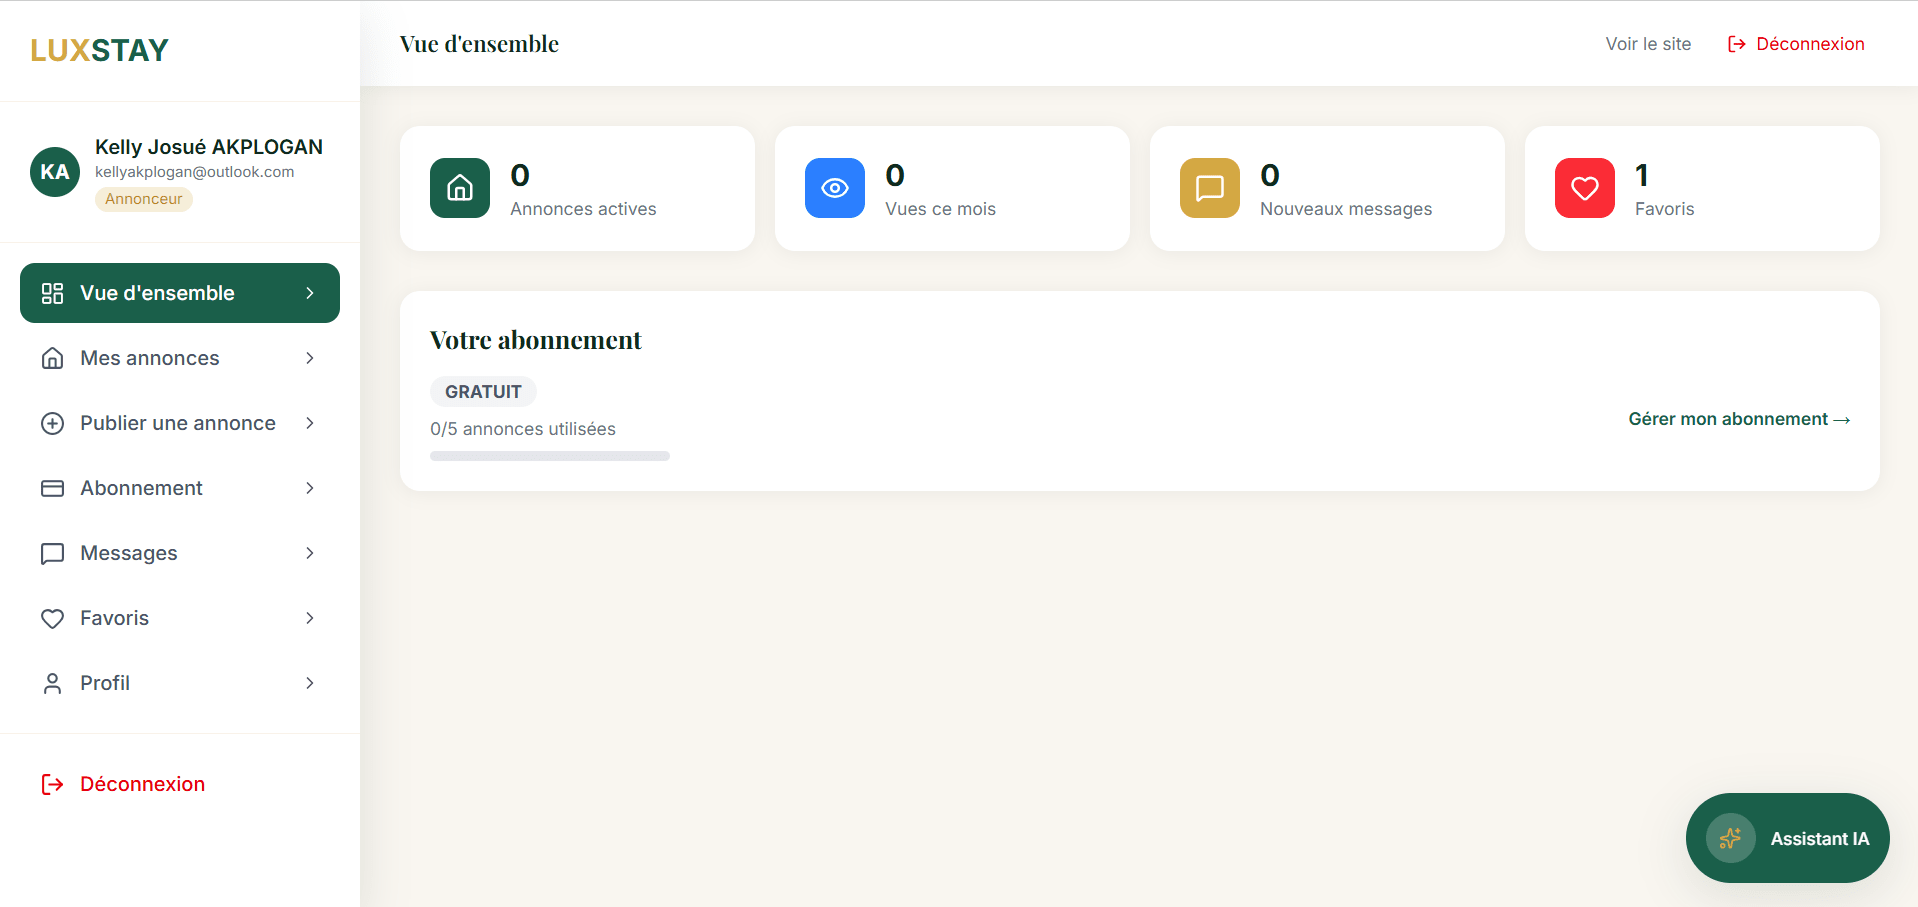Go to the Abonnement menu item

pos(180,488)
